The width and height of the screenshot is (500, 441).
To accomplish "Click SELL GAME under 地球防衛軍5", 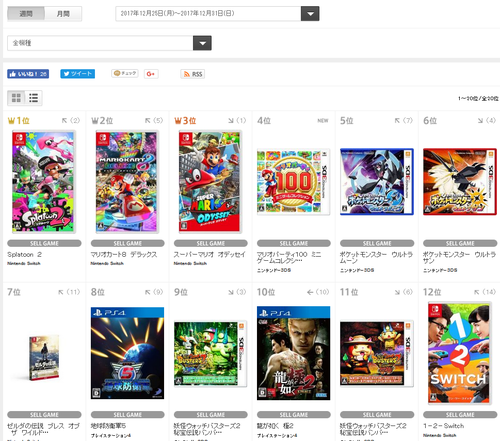I will 127,415.
